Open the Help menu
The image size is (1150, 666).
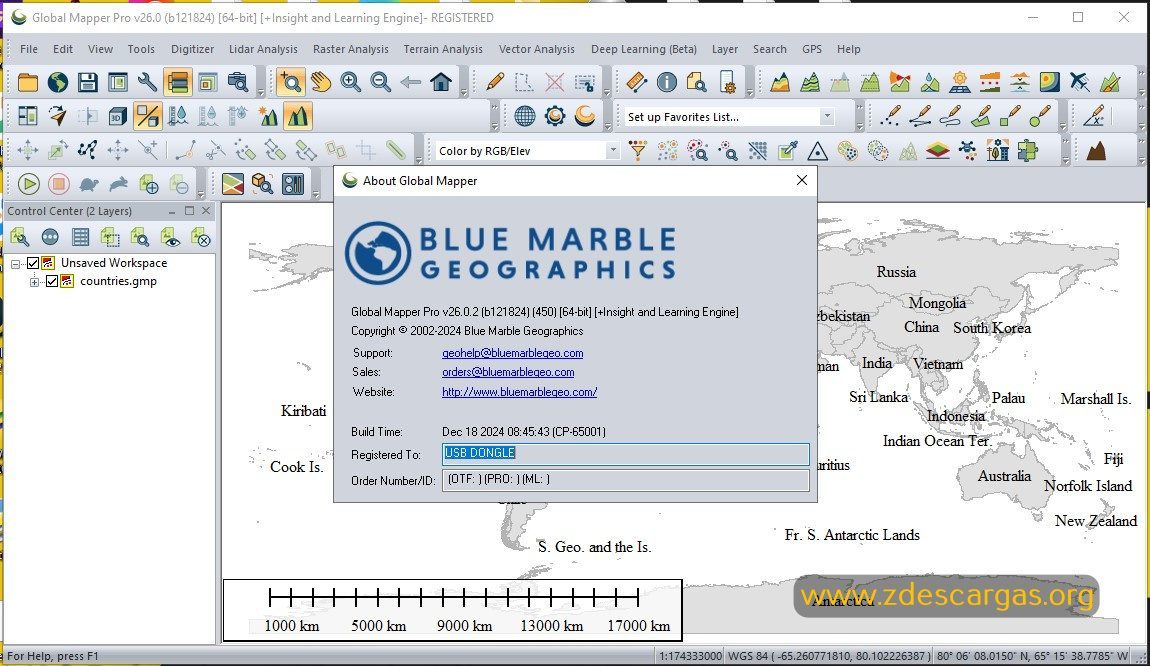pyautogui.click(x=849, y=49)
